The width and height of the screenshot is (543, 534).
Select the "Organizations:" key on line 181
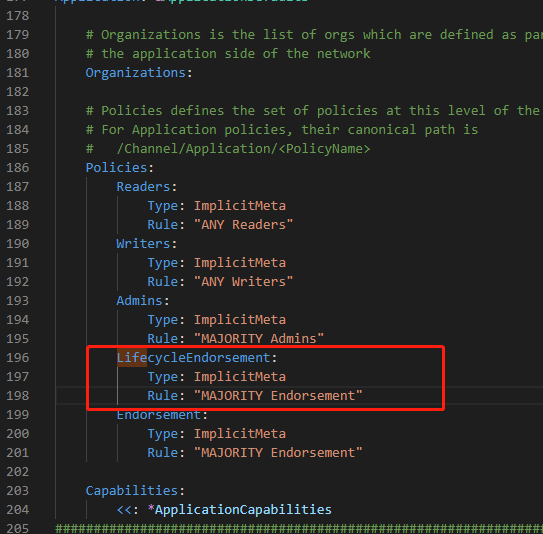[139, 73]
